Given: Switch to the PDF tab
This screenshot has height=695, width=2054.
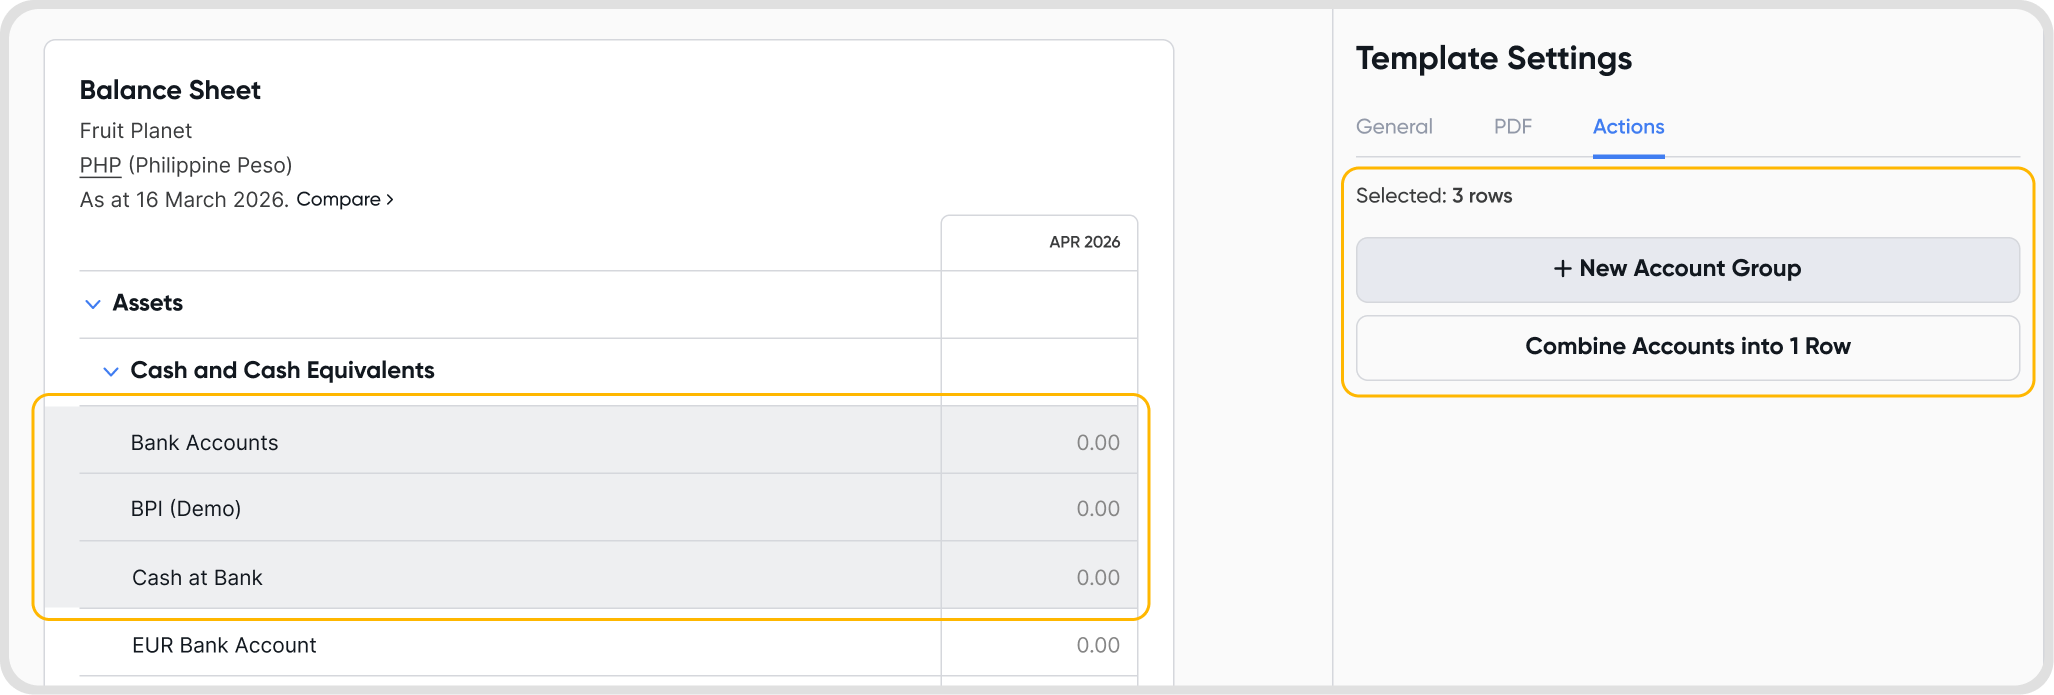Looking at the screenshot, I should point(1512,127).
